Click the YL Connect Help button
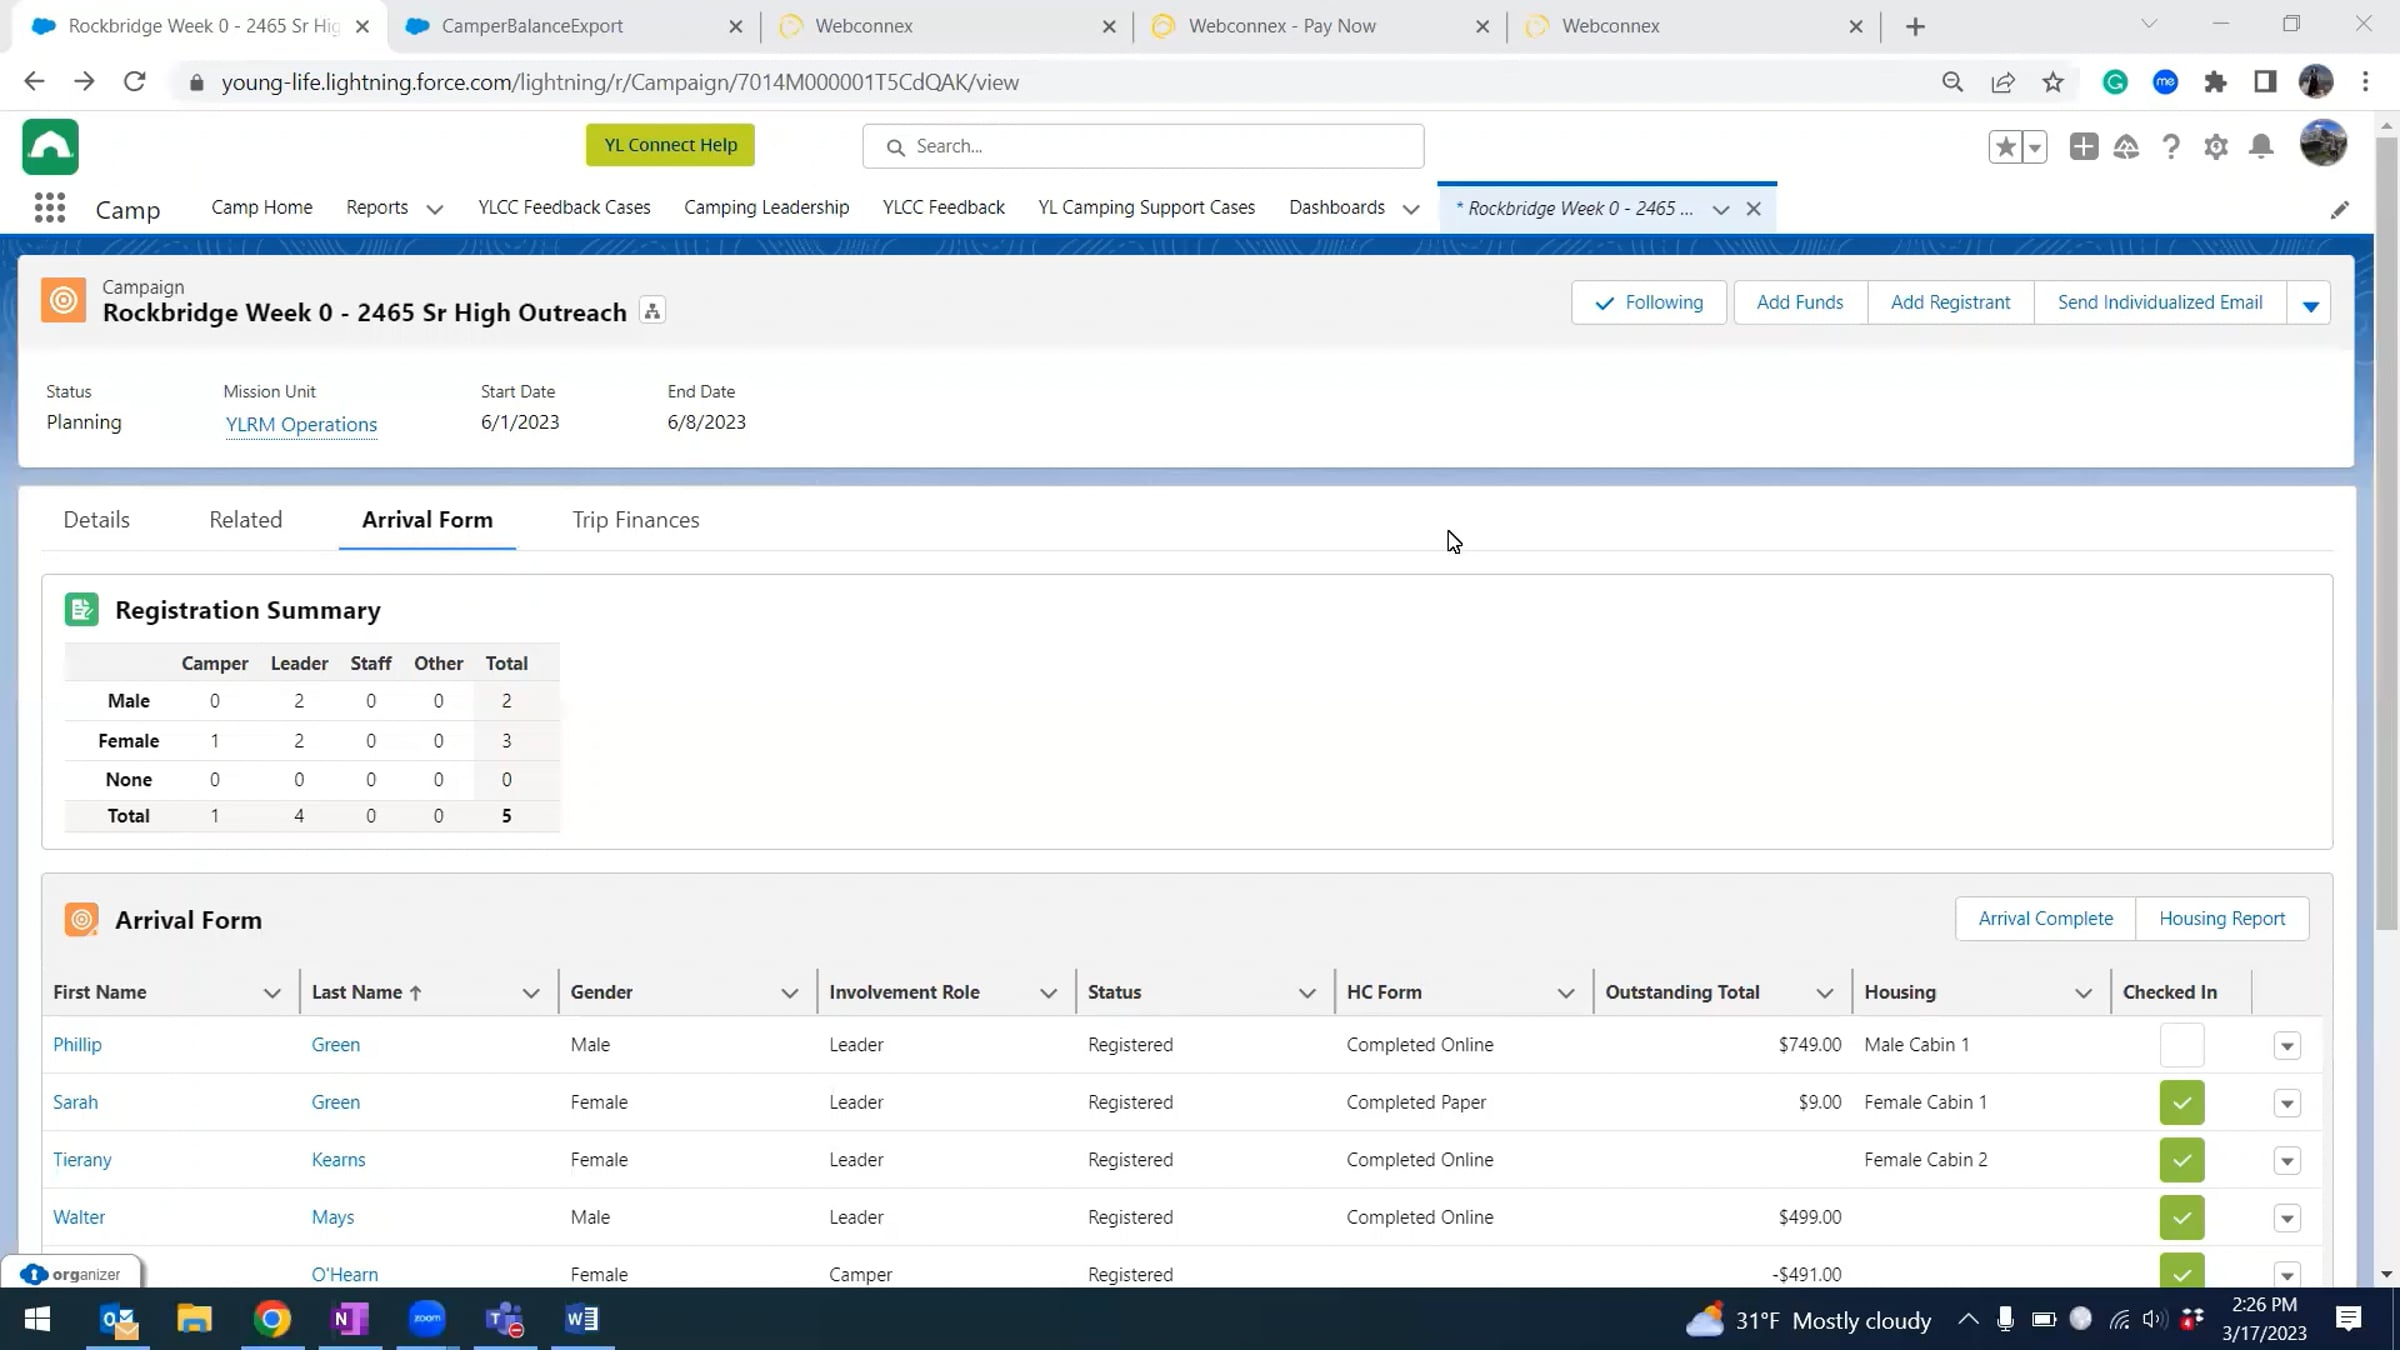 (x=670, y=145)
